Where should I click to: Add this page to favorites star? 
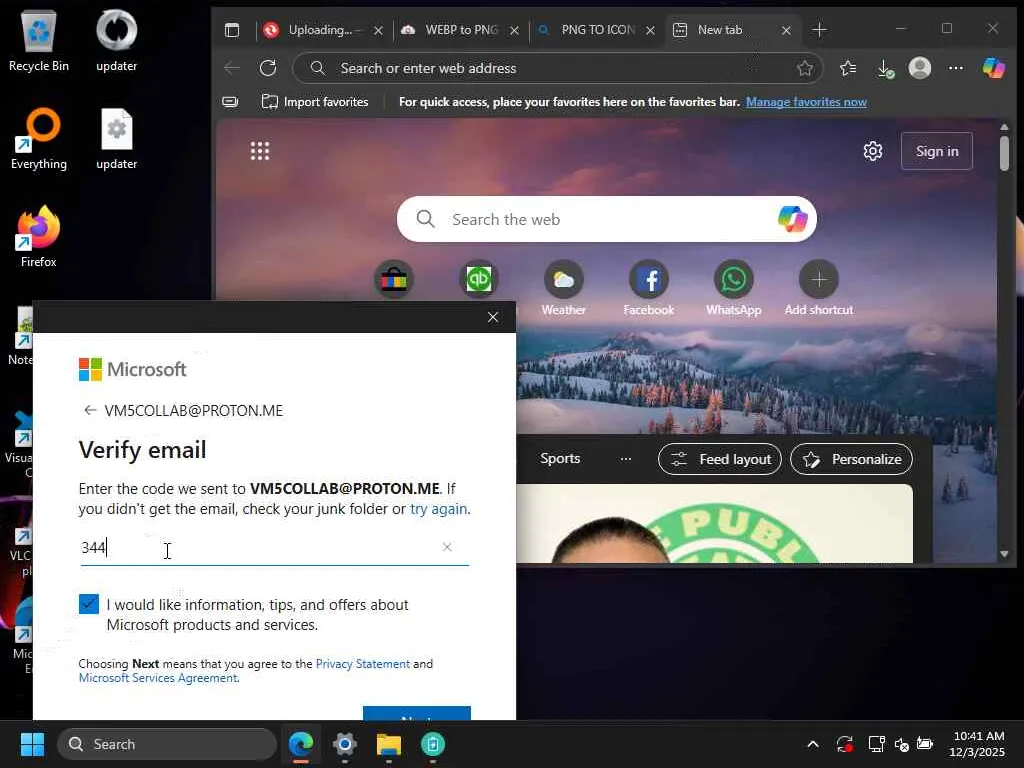tap(805, 68)
